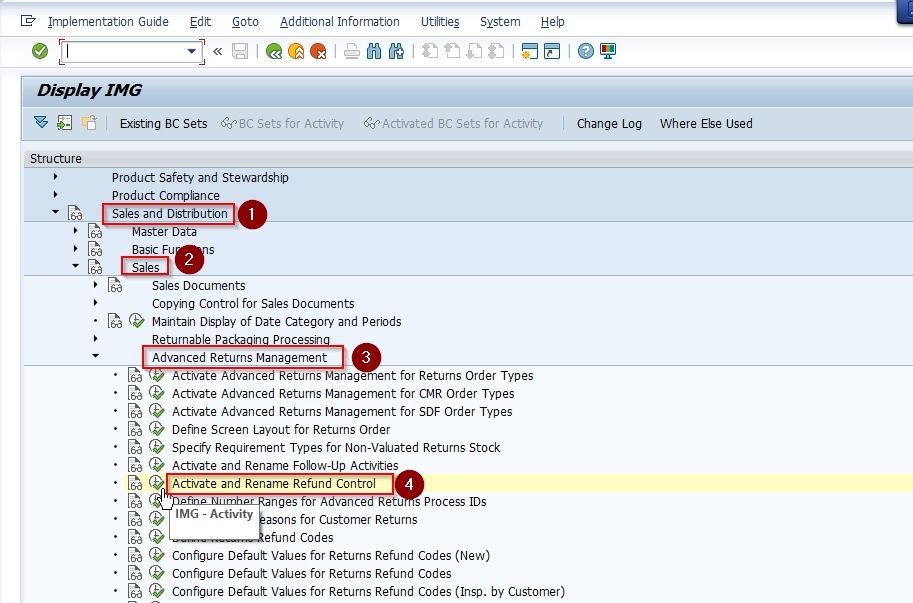Open the Utilities menu
Viewport: 913px width, 603px height.
click(x=440, y=22)
